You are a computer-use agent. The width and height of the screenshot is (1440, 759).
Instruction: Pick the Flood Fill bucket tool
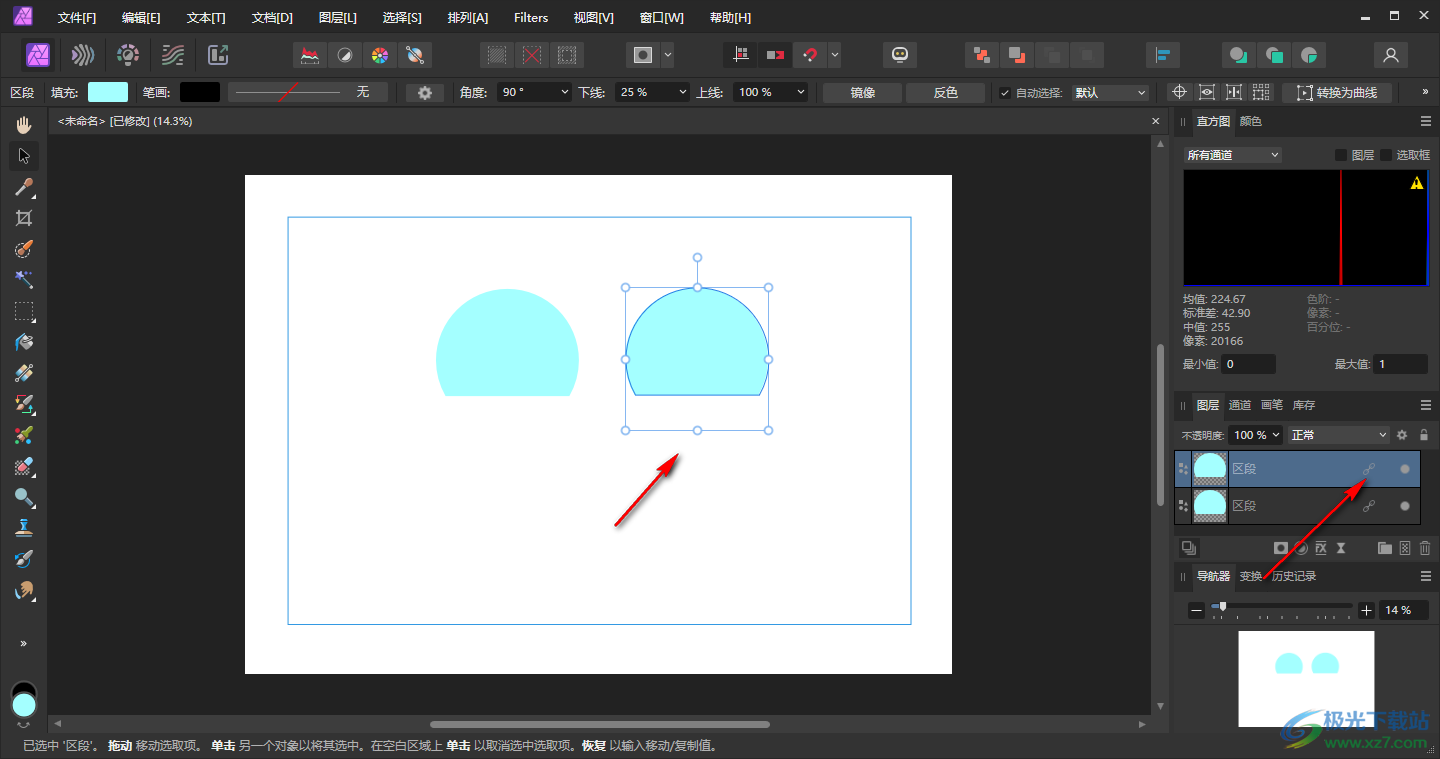point(24,342)
